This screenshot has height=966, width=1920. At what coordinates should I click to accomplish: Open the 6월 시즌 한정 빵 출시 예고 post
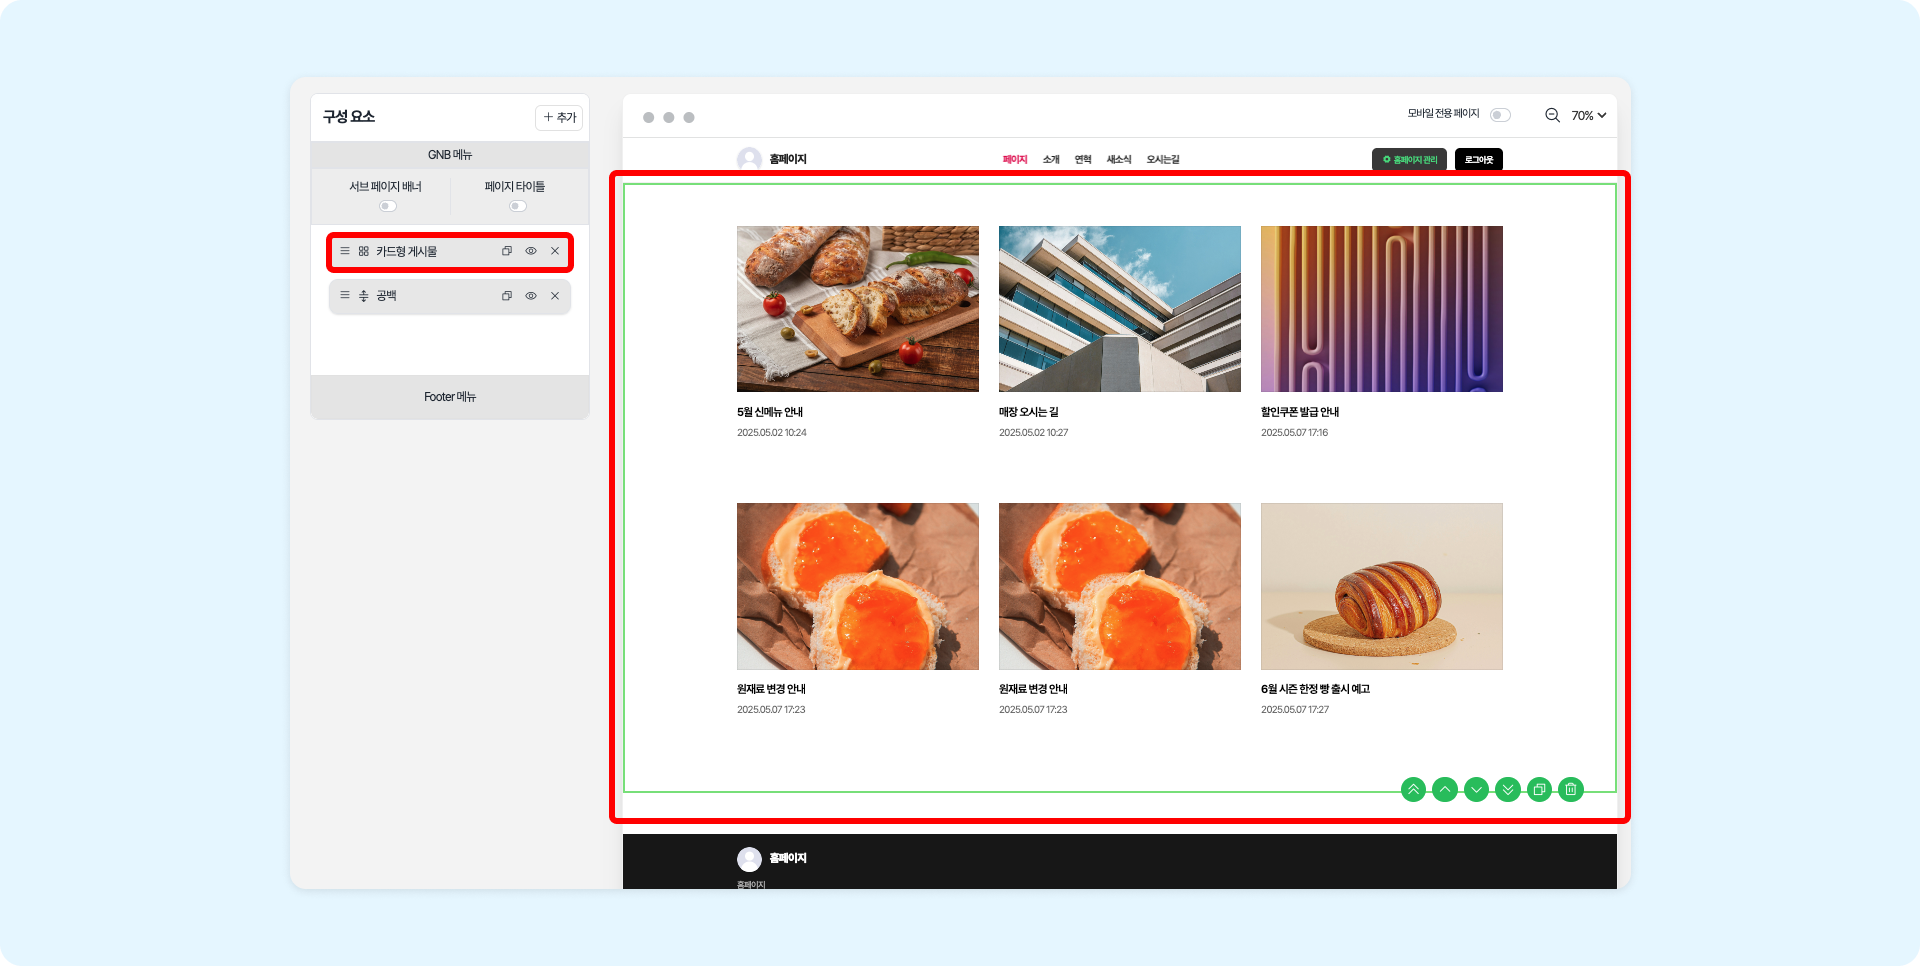click(1315, 689)
